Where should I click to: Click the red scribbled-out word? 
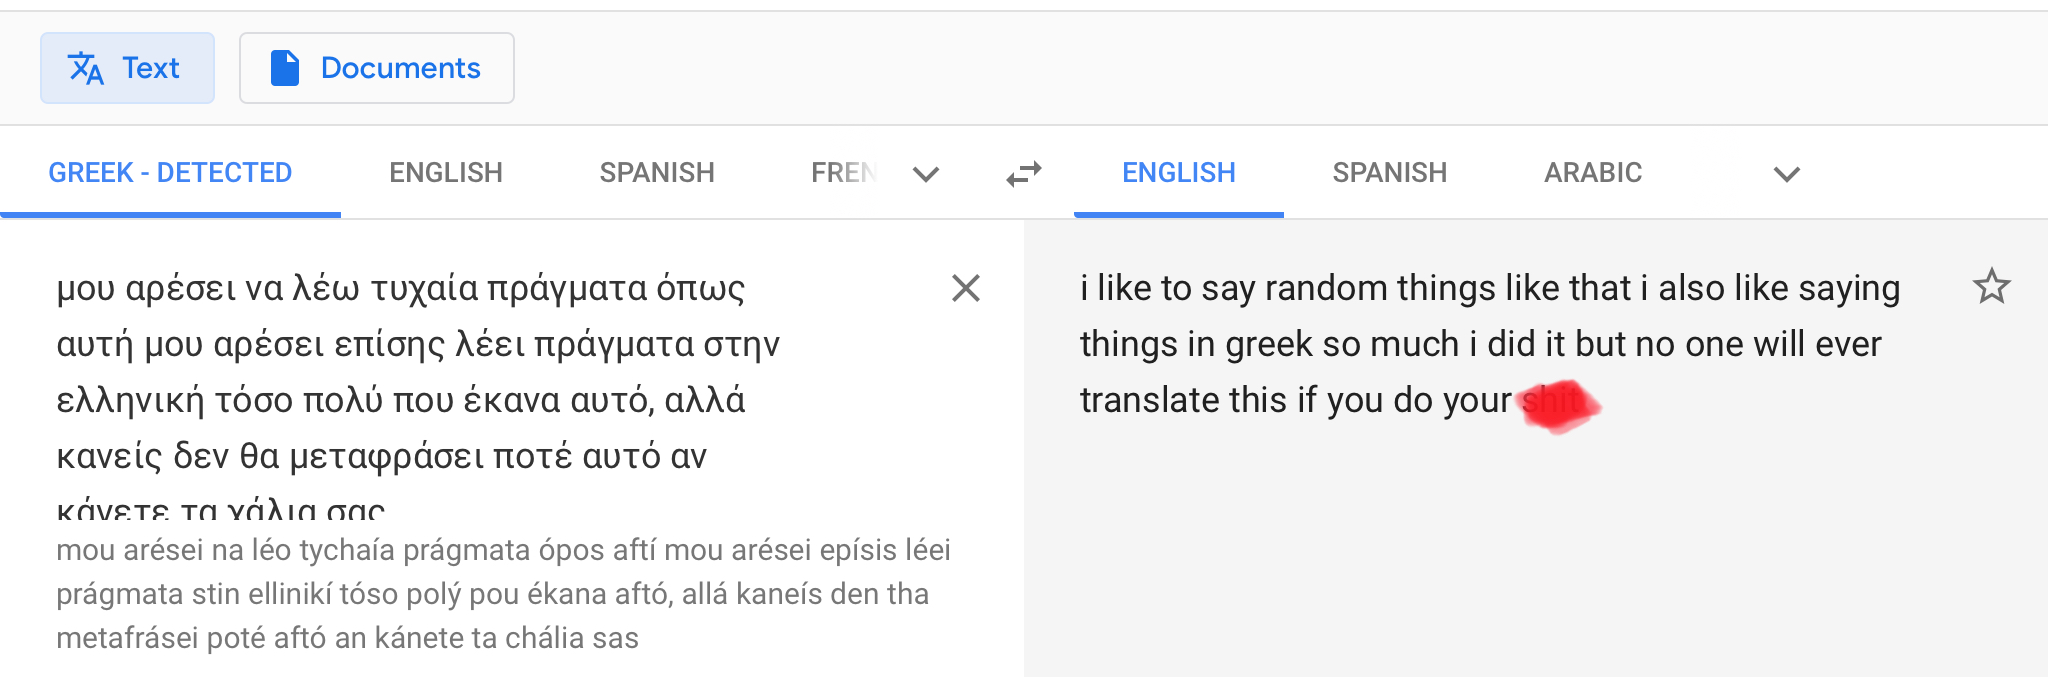[1556, 404]
